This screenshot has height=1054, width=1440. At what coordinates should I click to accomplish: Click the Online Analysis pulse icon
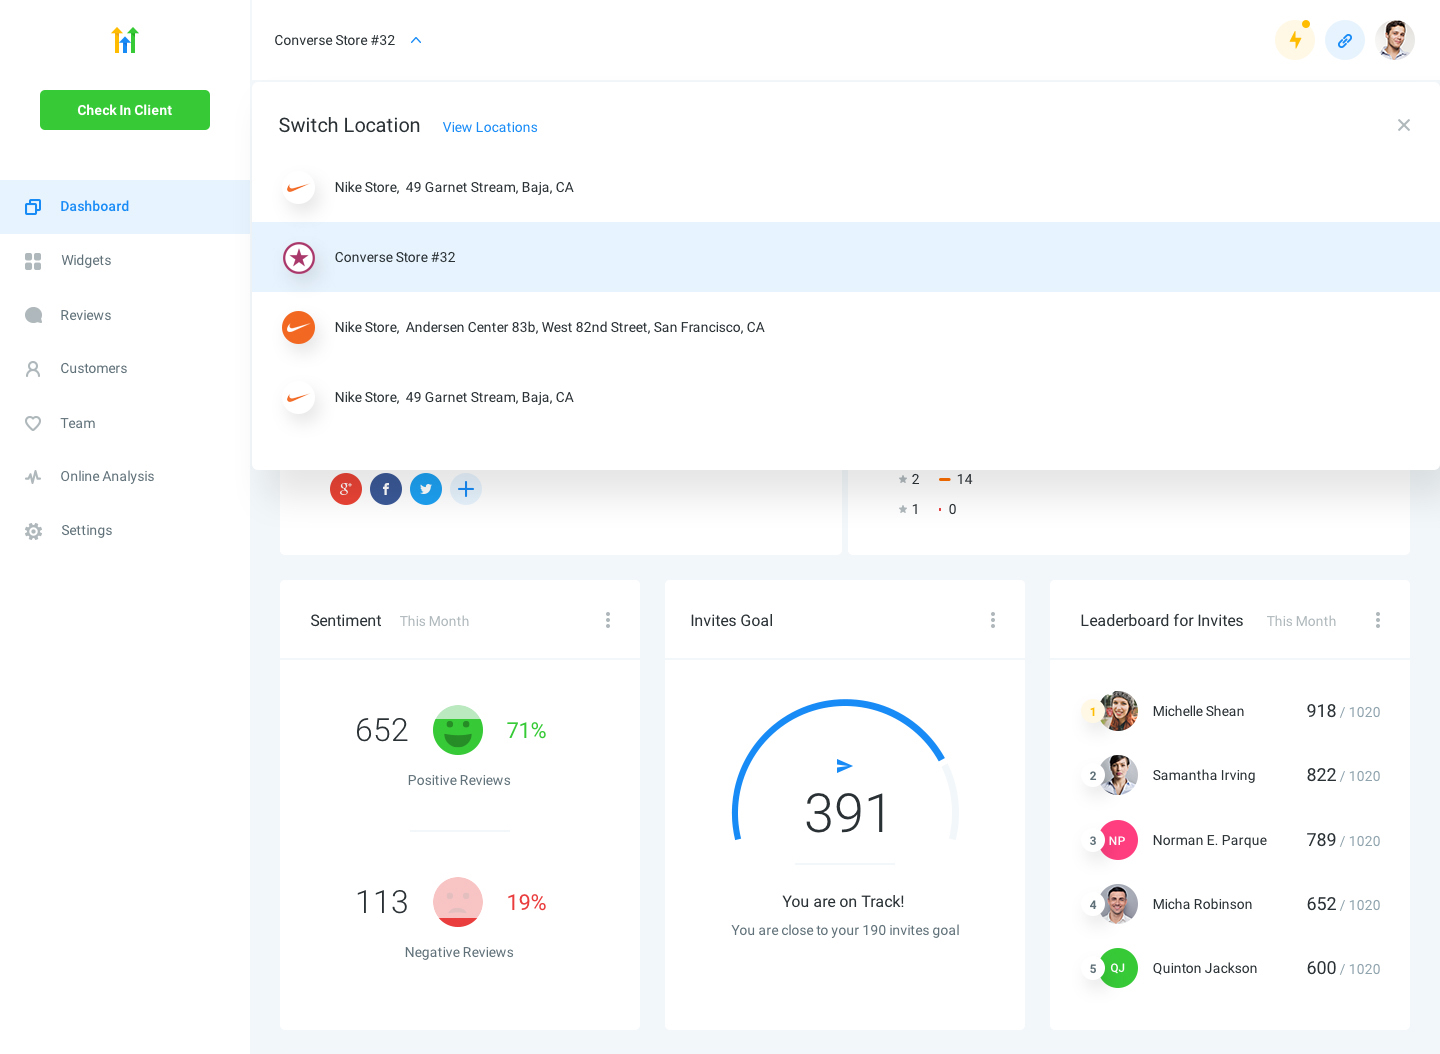pos(33,477)
